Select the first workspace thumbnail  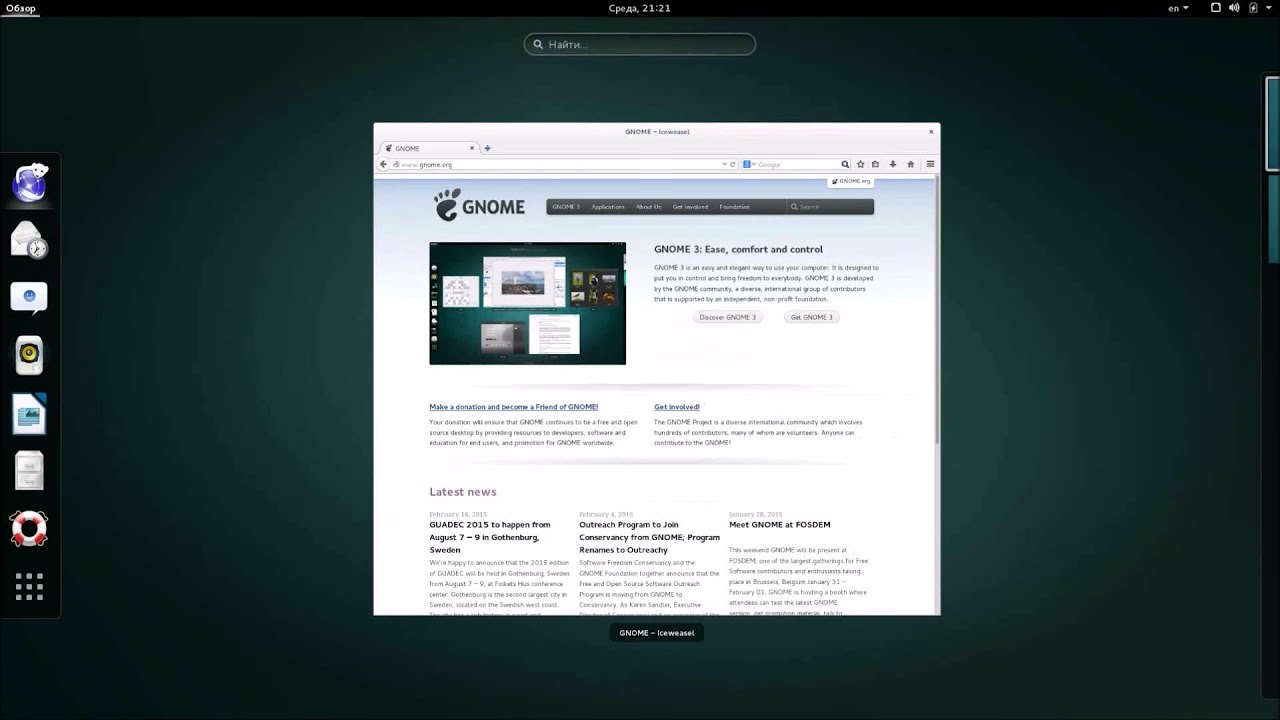click(1273, 122)
